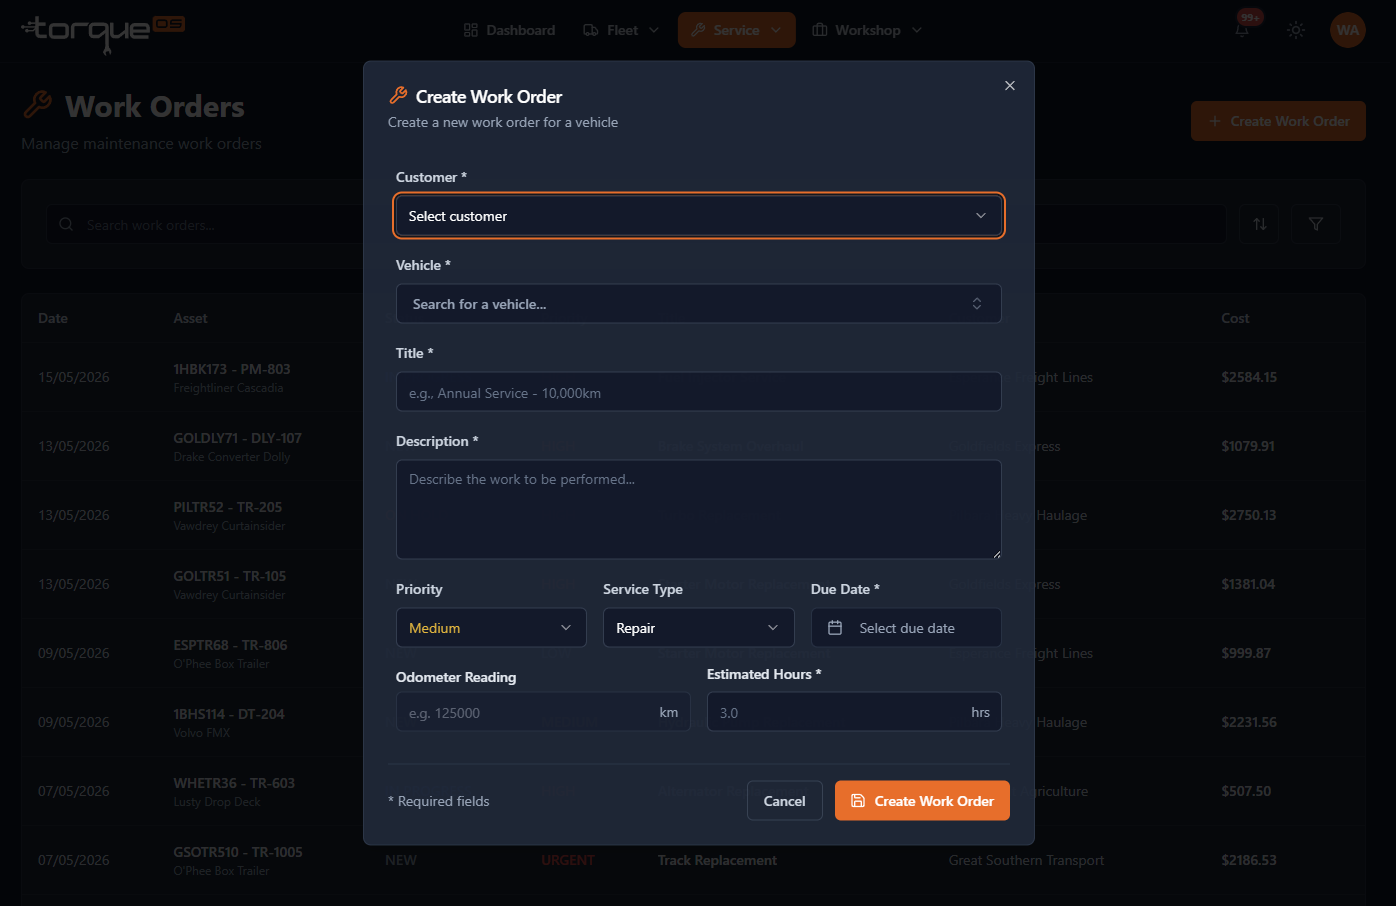Click the Customer dropdown chevron arrow

click(x=981, y=216)
